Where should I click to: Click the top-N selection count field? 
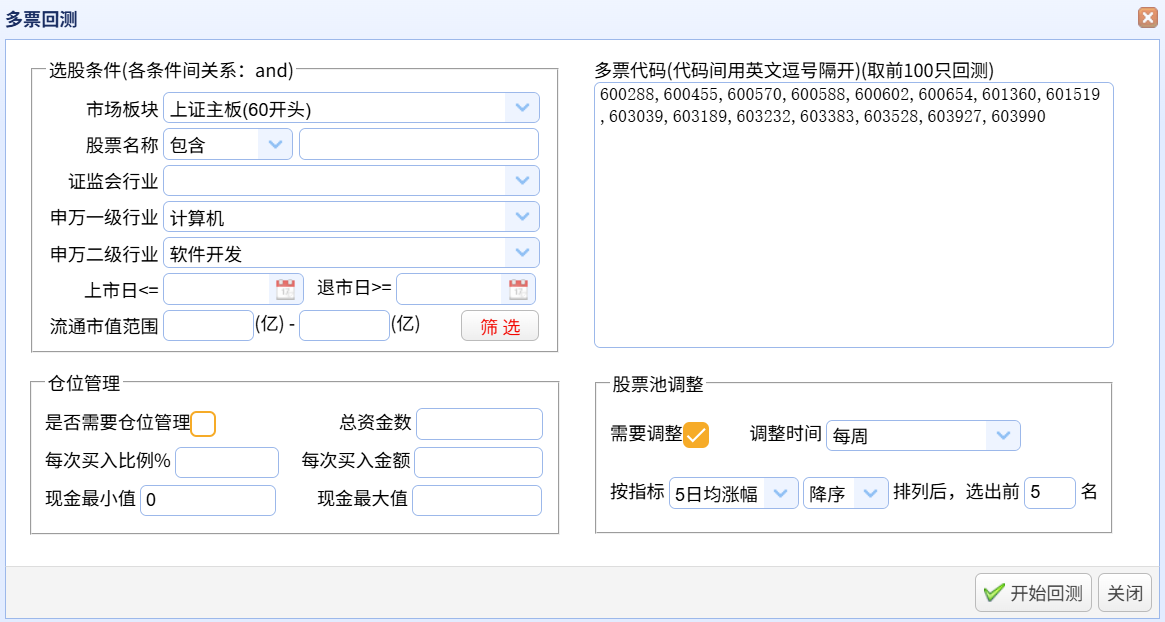(x=1049, y=493)
